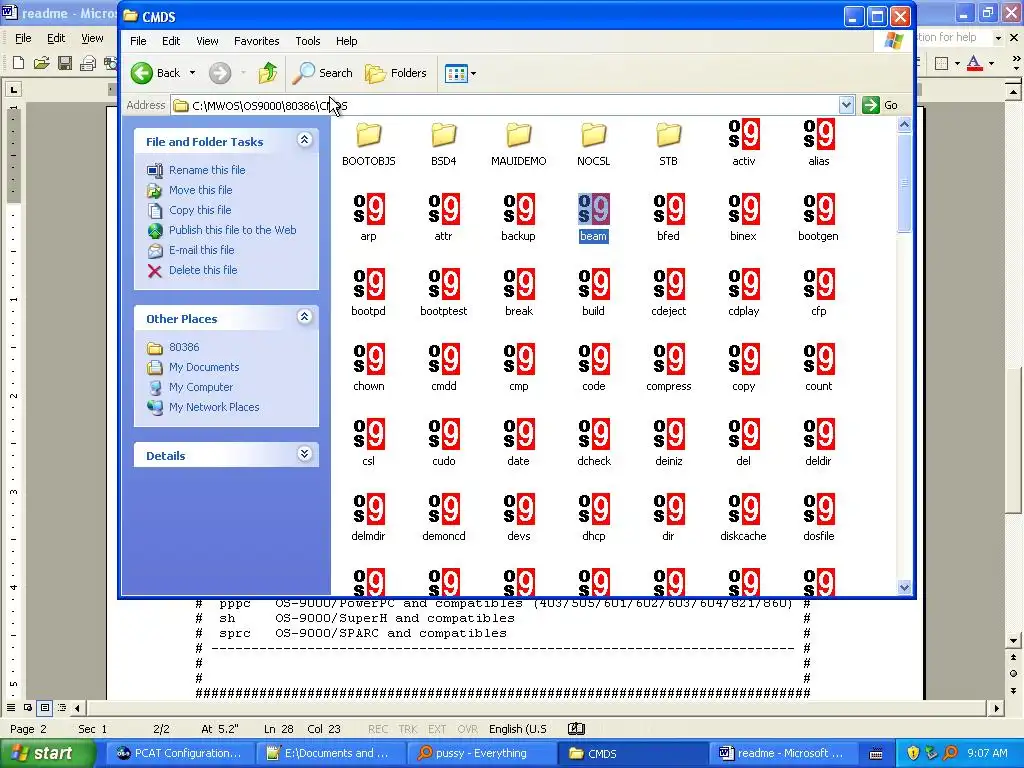Image resolution: width=1024 pixels, height=768 pixels.
Task: Open Explorer View menu
Action: coord(207,40)
